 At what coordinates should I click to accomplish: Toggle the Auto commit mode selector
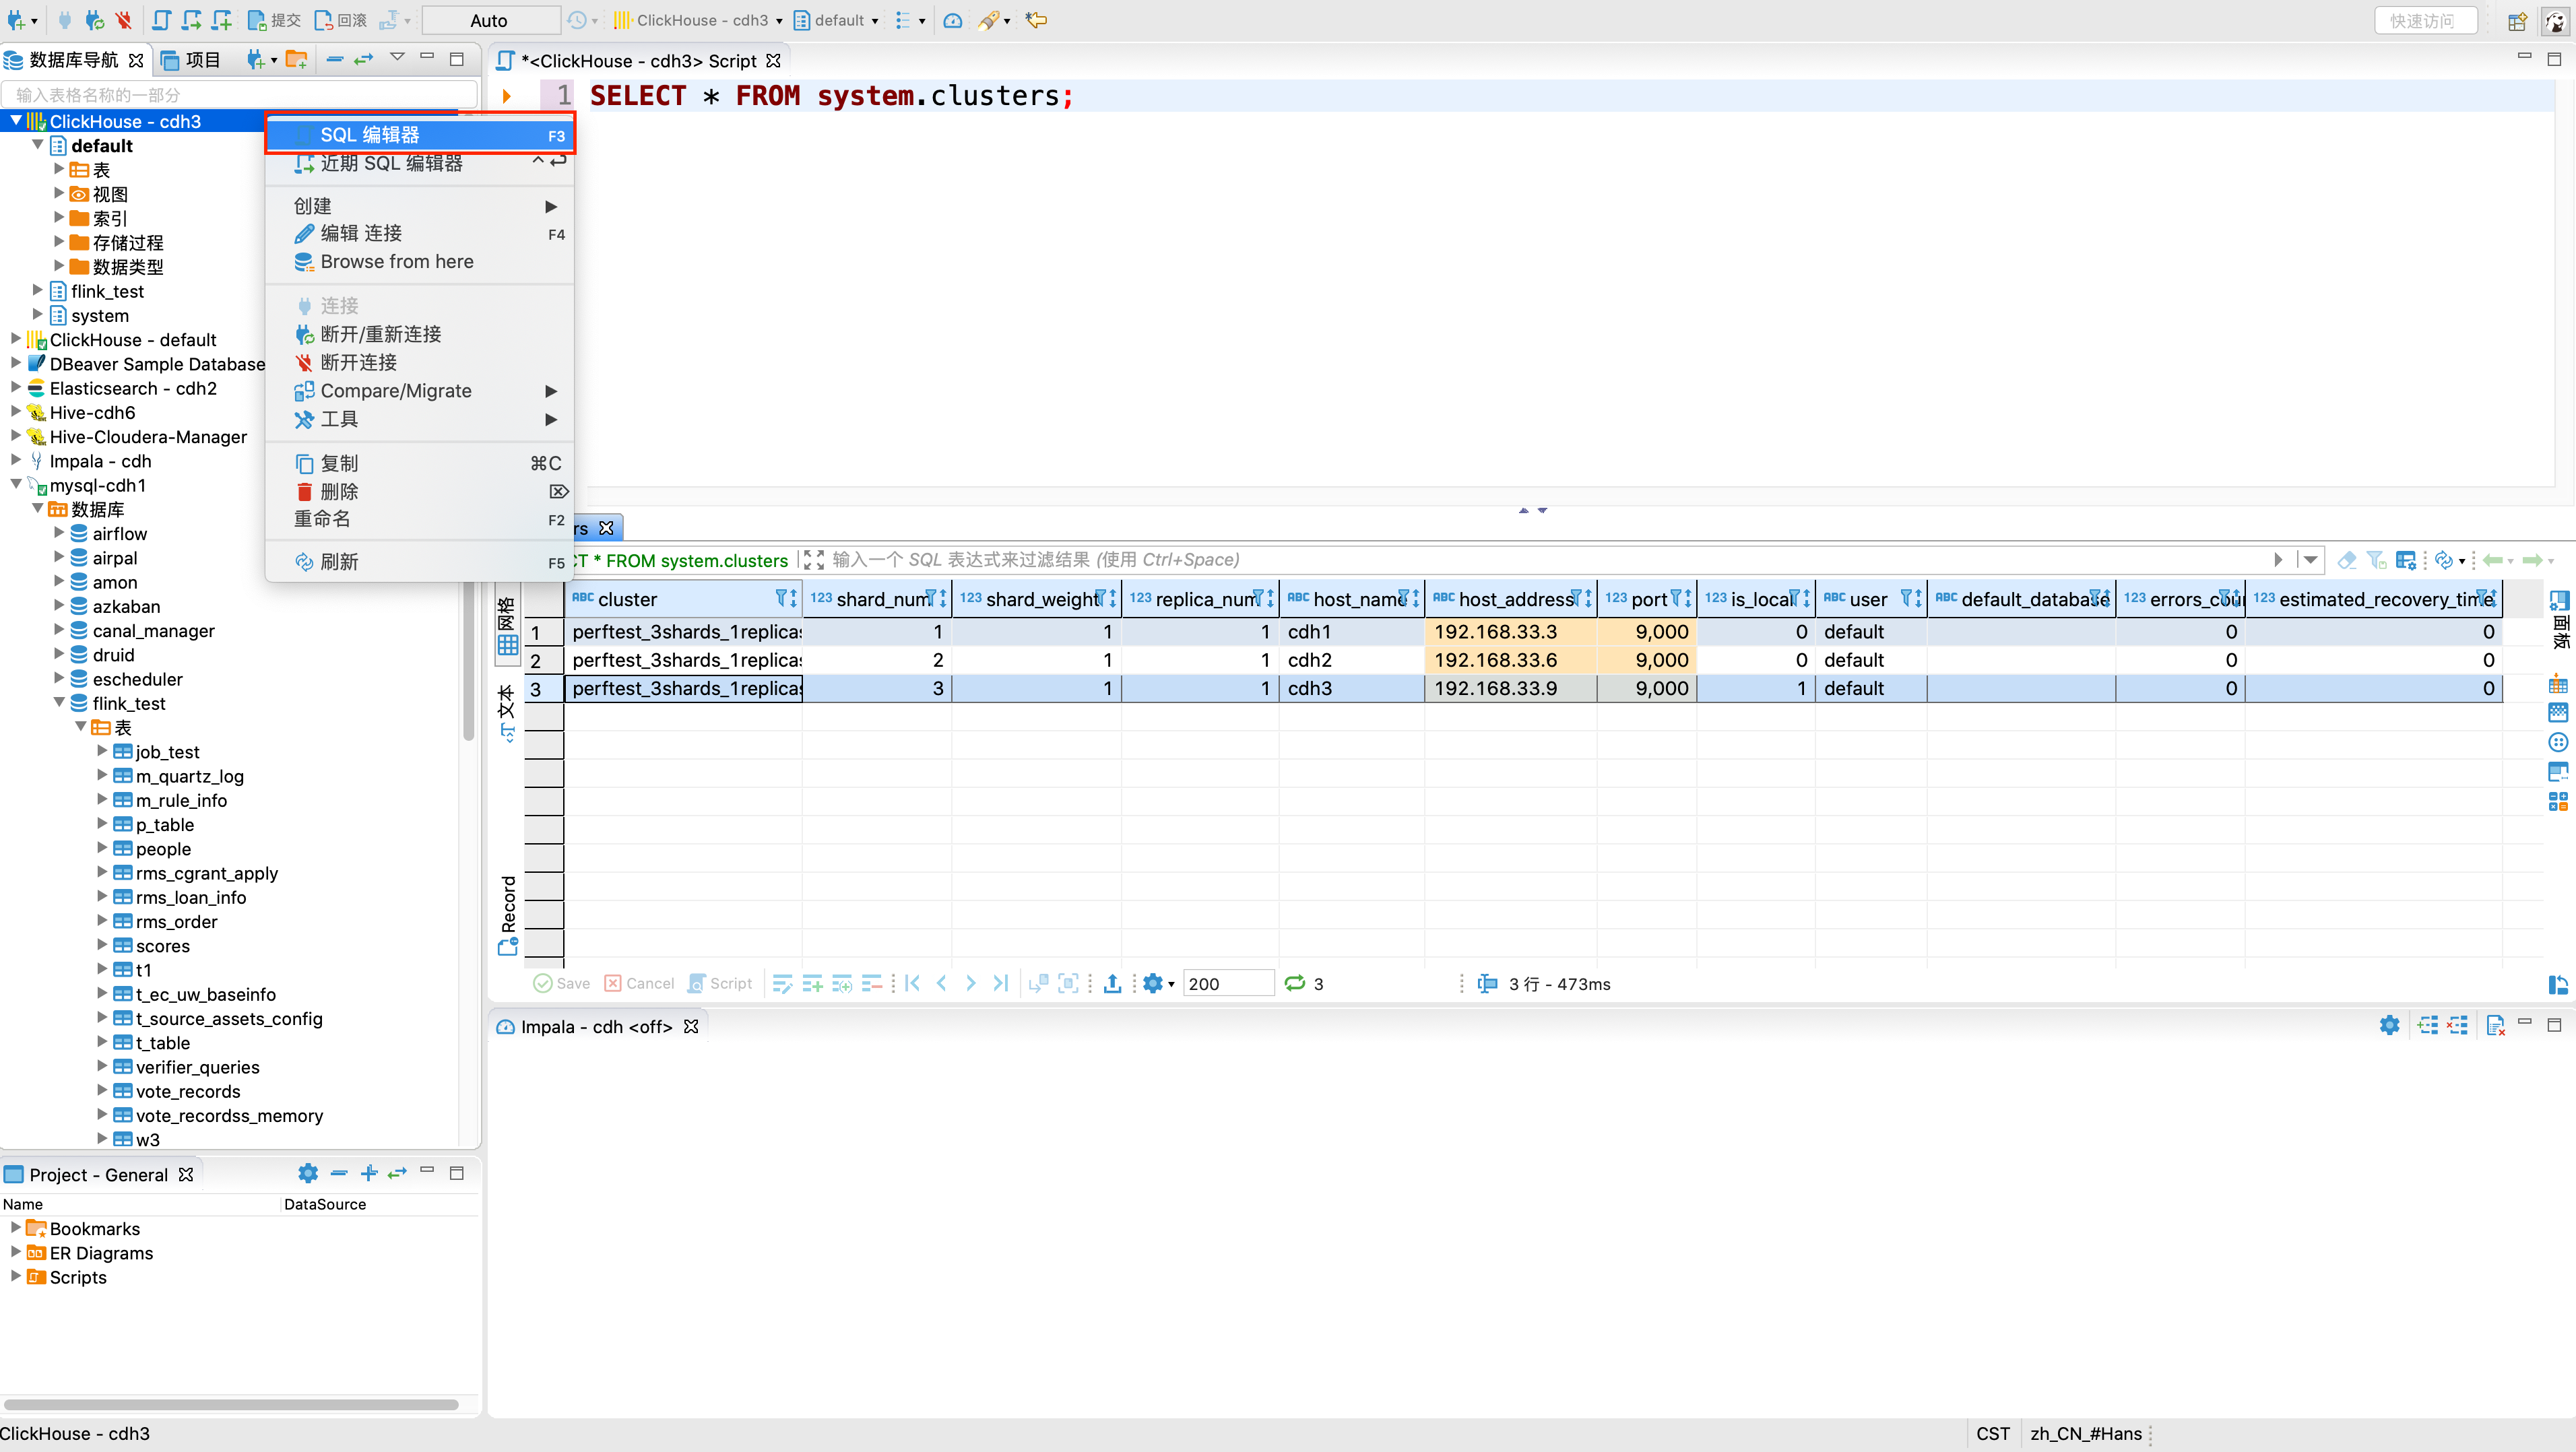(x=492, y=20)
